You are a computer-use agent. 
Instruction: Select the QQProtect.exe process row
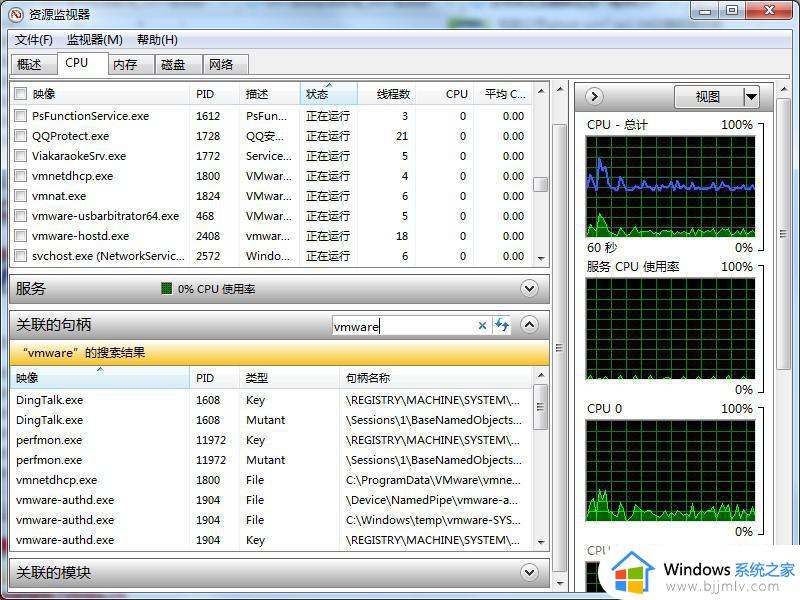coord(271,136)
